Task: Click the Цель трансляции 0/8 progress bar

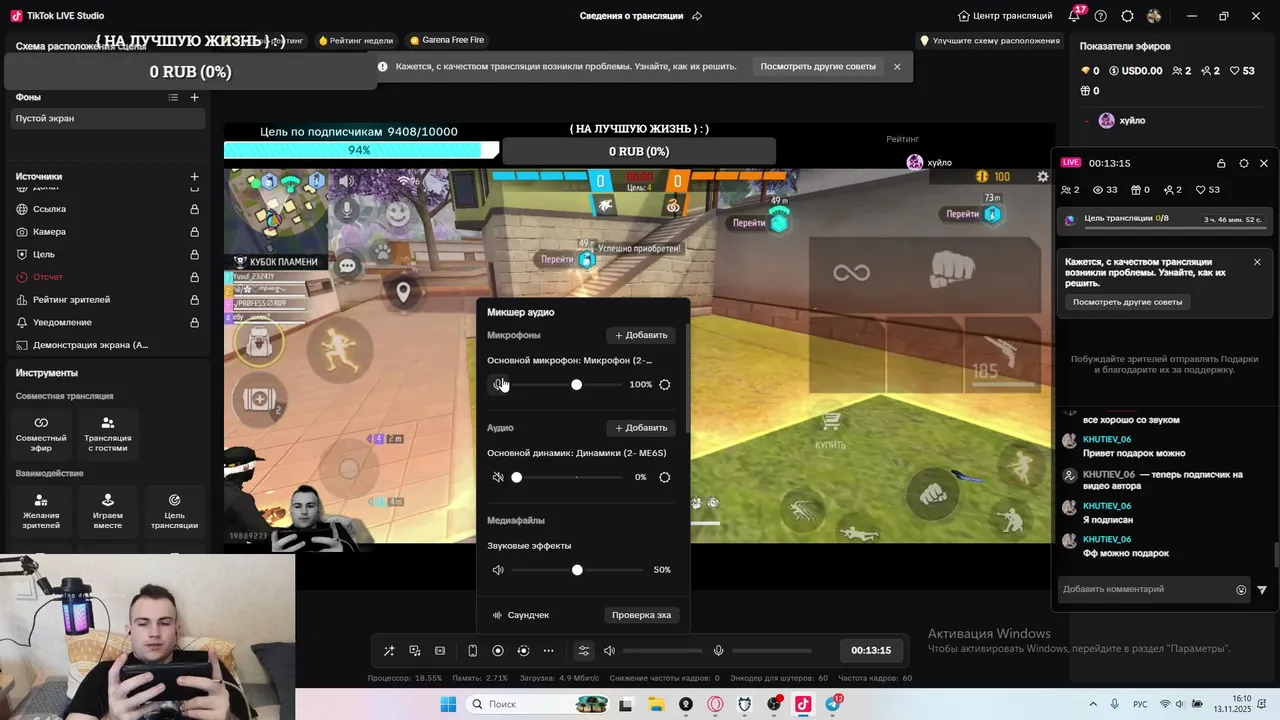Action: pos(1166,219)
